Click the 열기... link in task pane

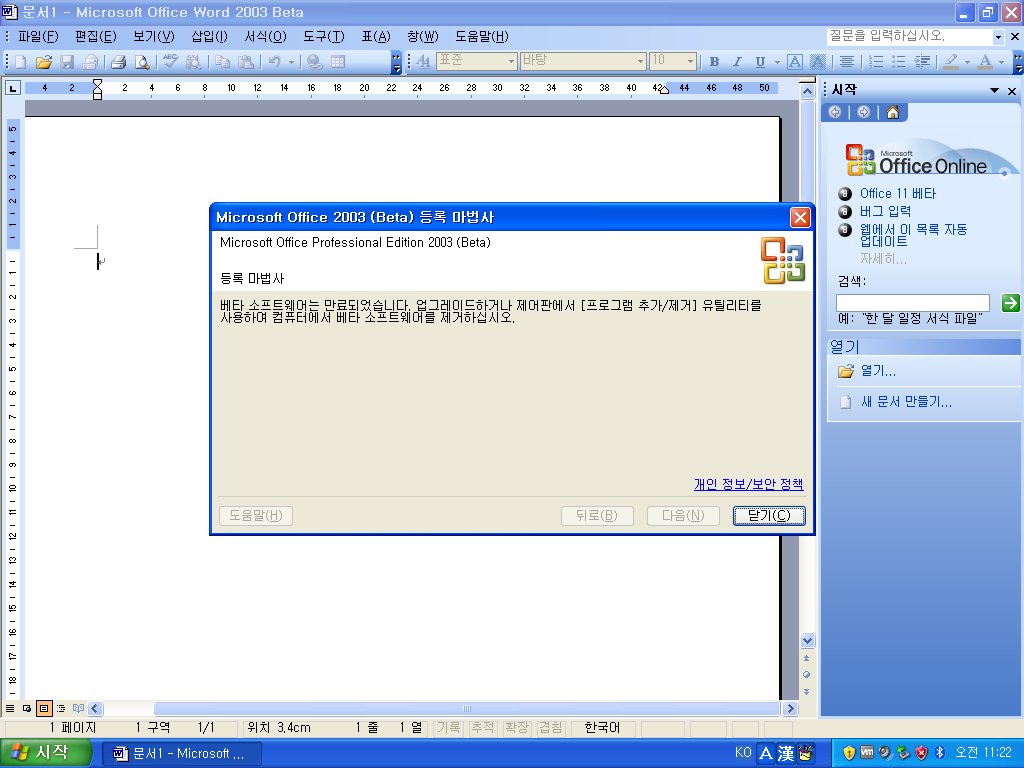click(x=878, y=371)
